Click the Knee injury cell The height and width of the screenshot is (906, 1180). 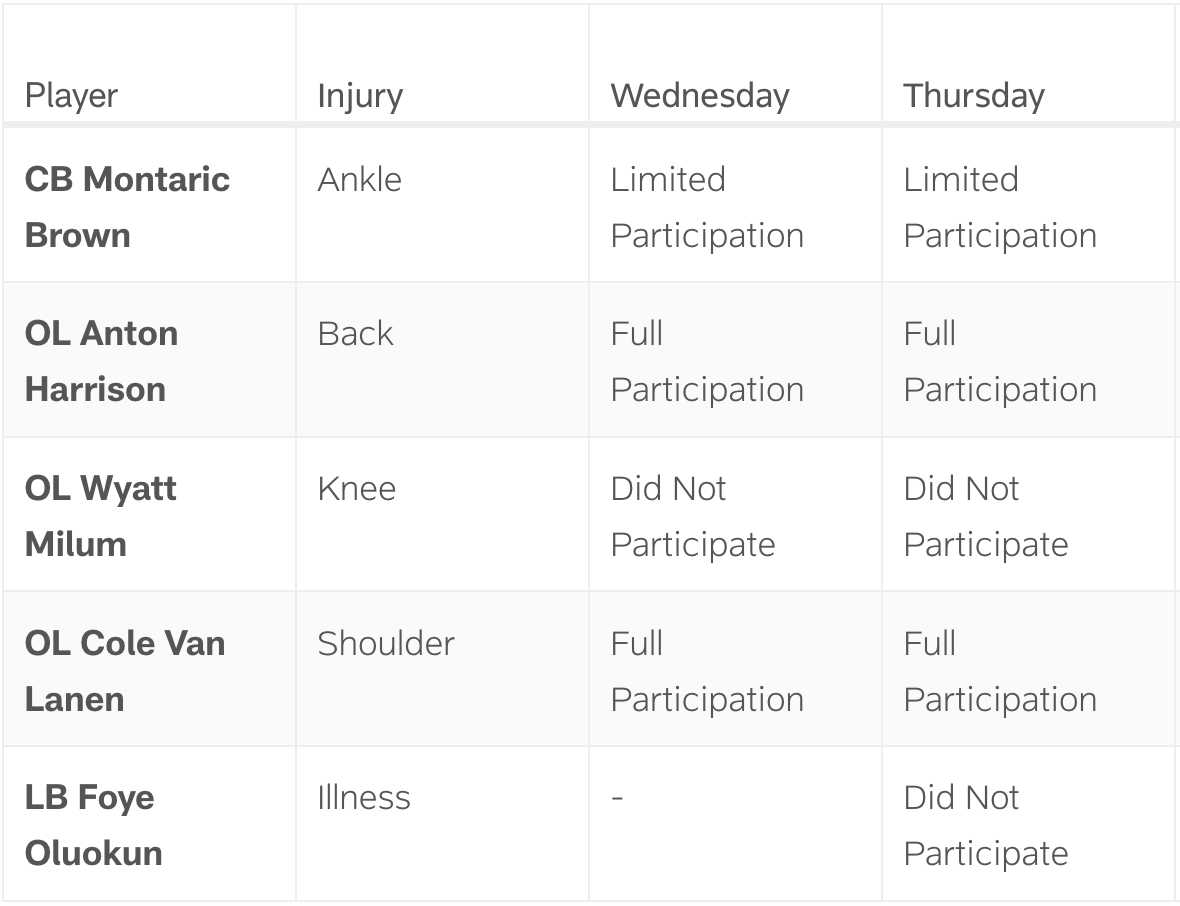click(x=356, y=489)
